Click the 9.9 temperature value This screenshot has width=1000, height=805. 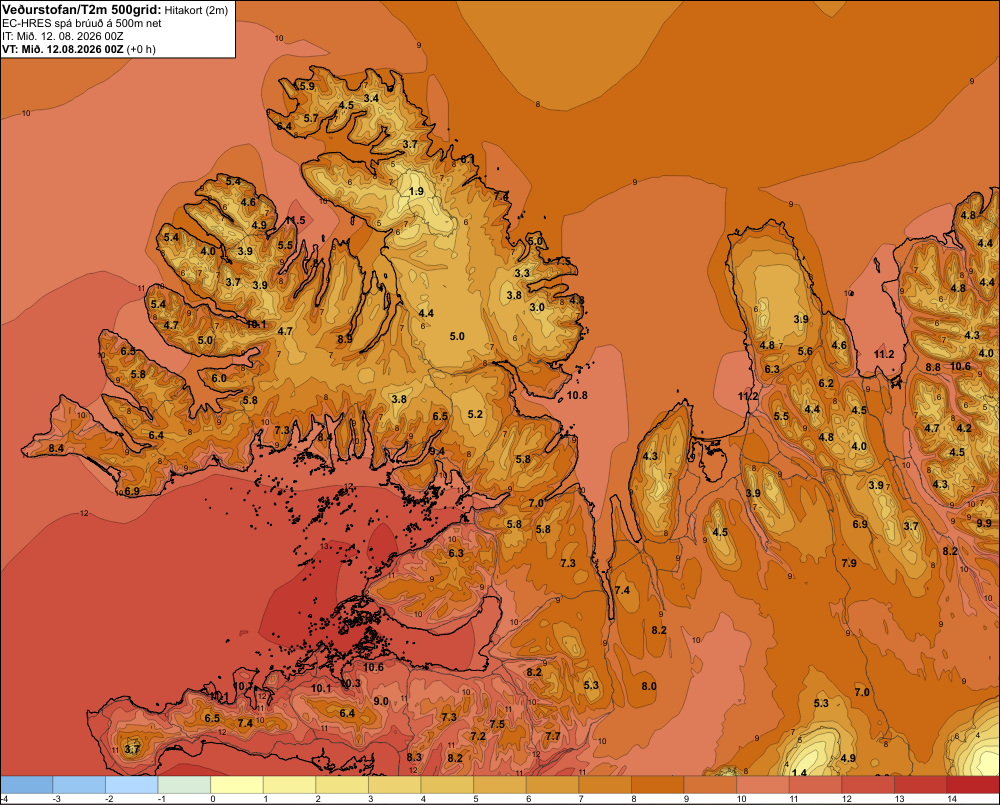[984, 523]
